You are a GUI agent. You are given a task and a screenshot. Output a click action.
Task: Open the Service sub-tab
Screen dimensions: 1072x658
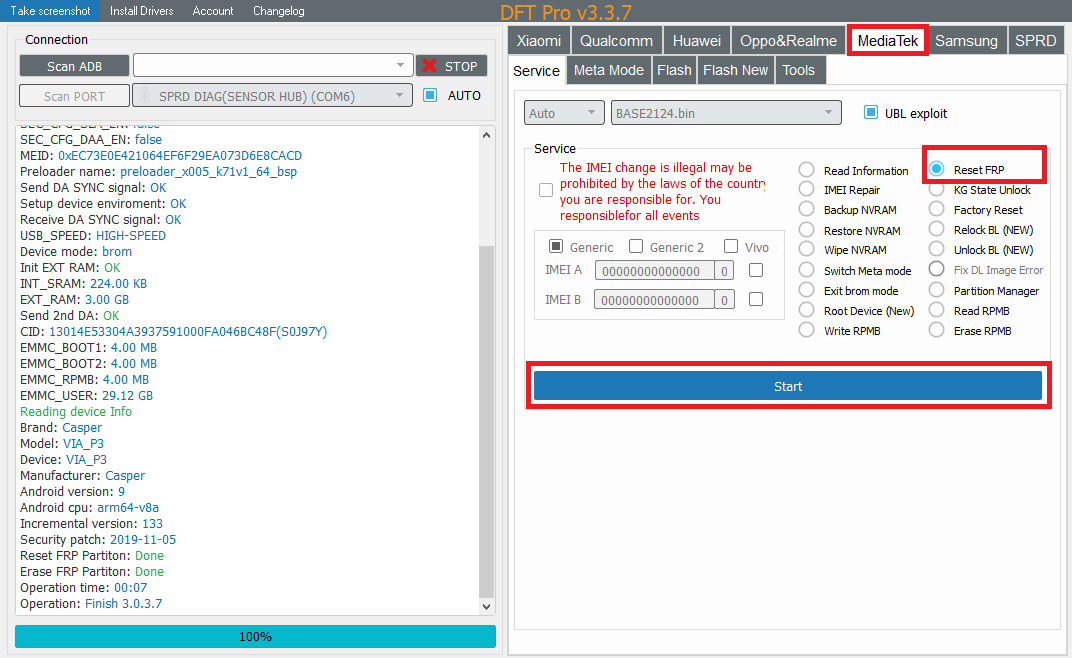coord(537,70)
